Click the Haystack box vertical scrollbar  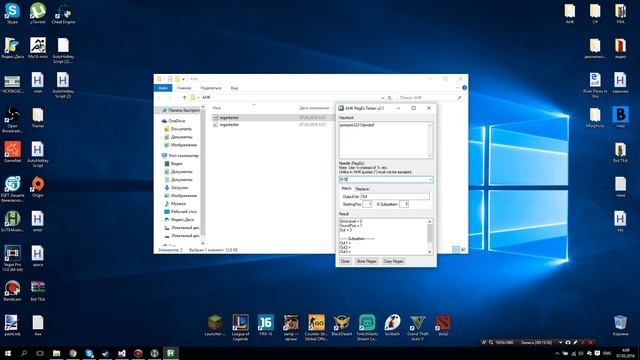[x=429, y=140]
